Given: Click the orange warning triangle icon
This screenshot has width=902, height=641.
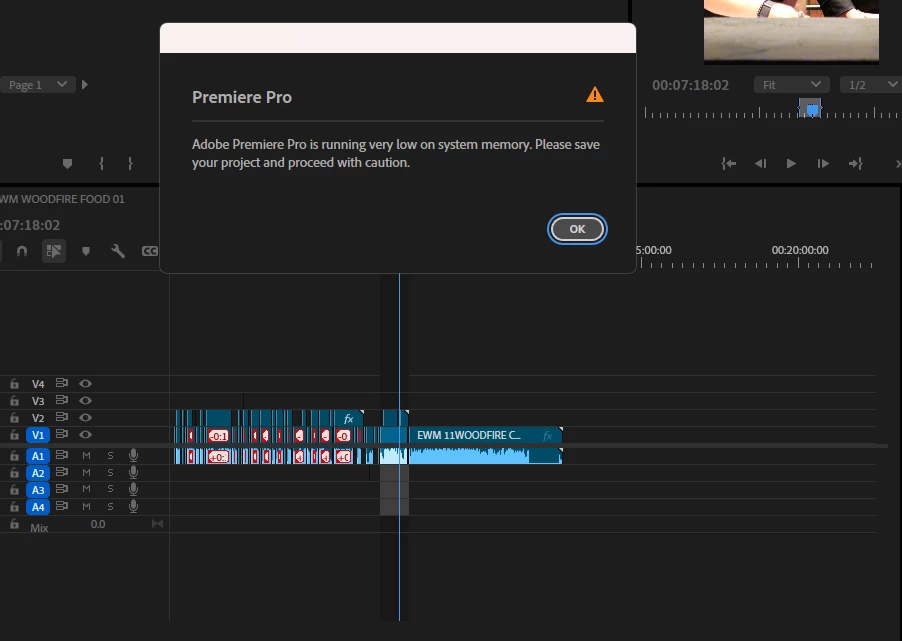Looking at the screenshot, I should tap(595, 94).
